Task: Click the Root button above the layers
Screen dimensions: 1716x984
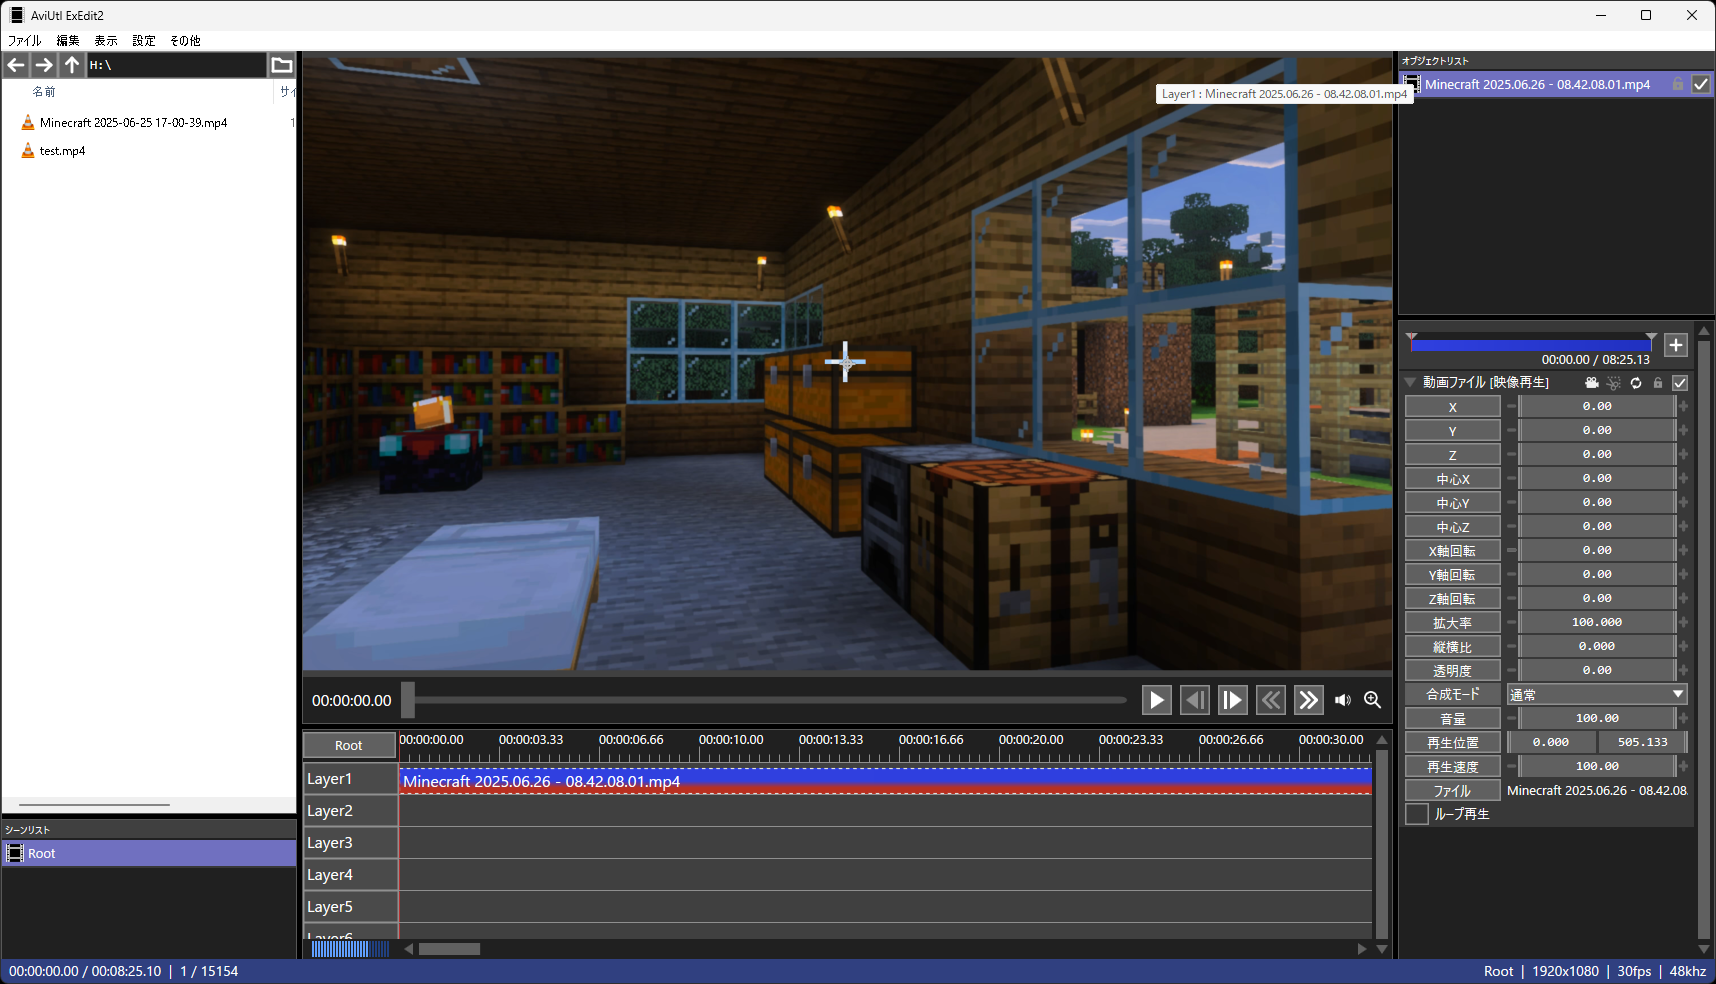Action: point(349,745)
